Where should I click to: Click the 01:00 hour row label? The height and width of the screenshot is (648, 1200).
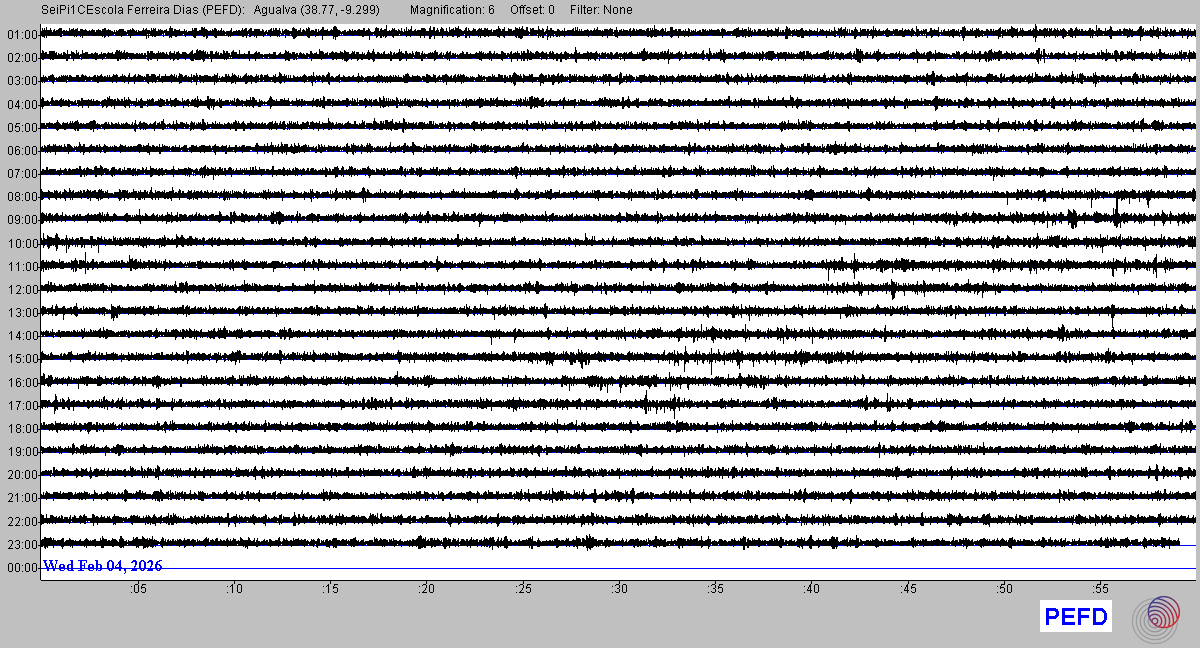tap(21, 35)
